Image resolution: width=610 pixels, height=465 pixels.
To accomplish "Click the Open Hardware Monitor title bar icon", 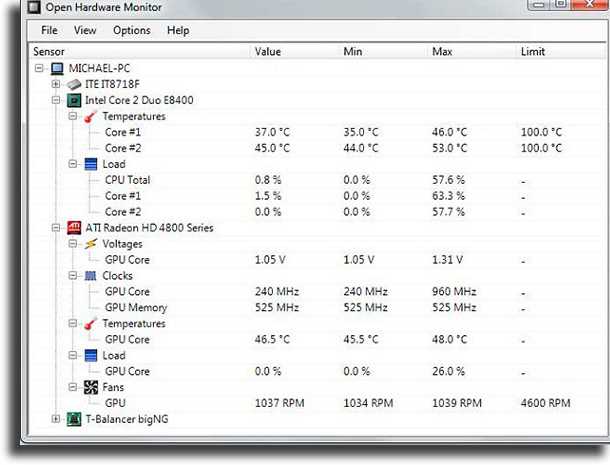I will 34,7.
